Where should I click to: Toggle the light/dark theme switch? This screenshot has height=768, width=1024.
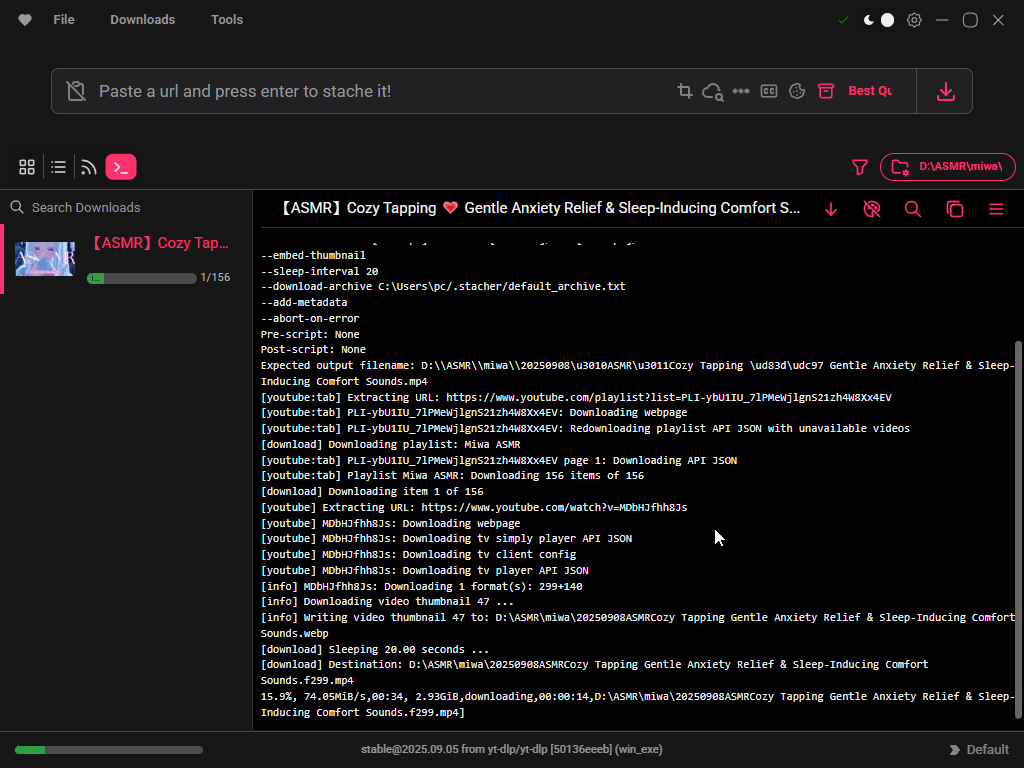(878, 20)
